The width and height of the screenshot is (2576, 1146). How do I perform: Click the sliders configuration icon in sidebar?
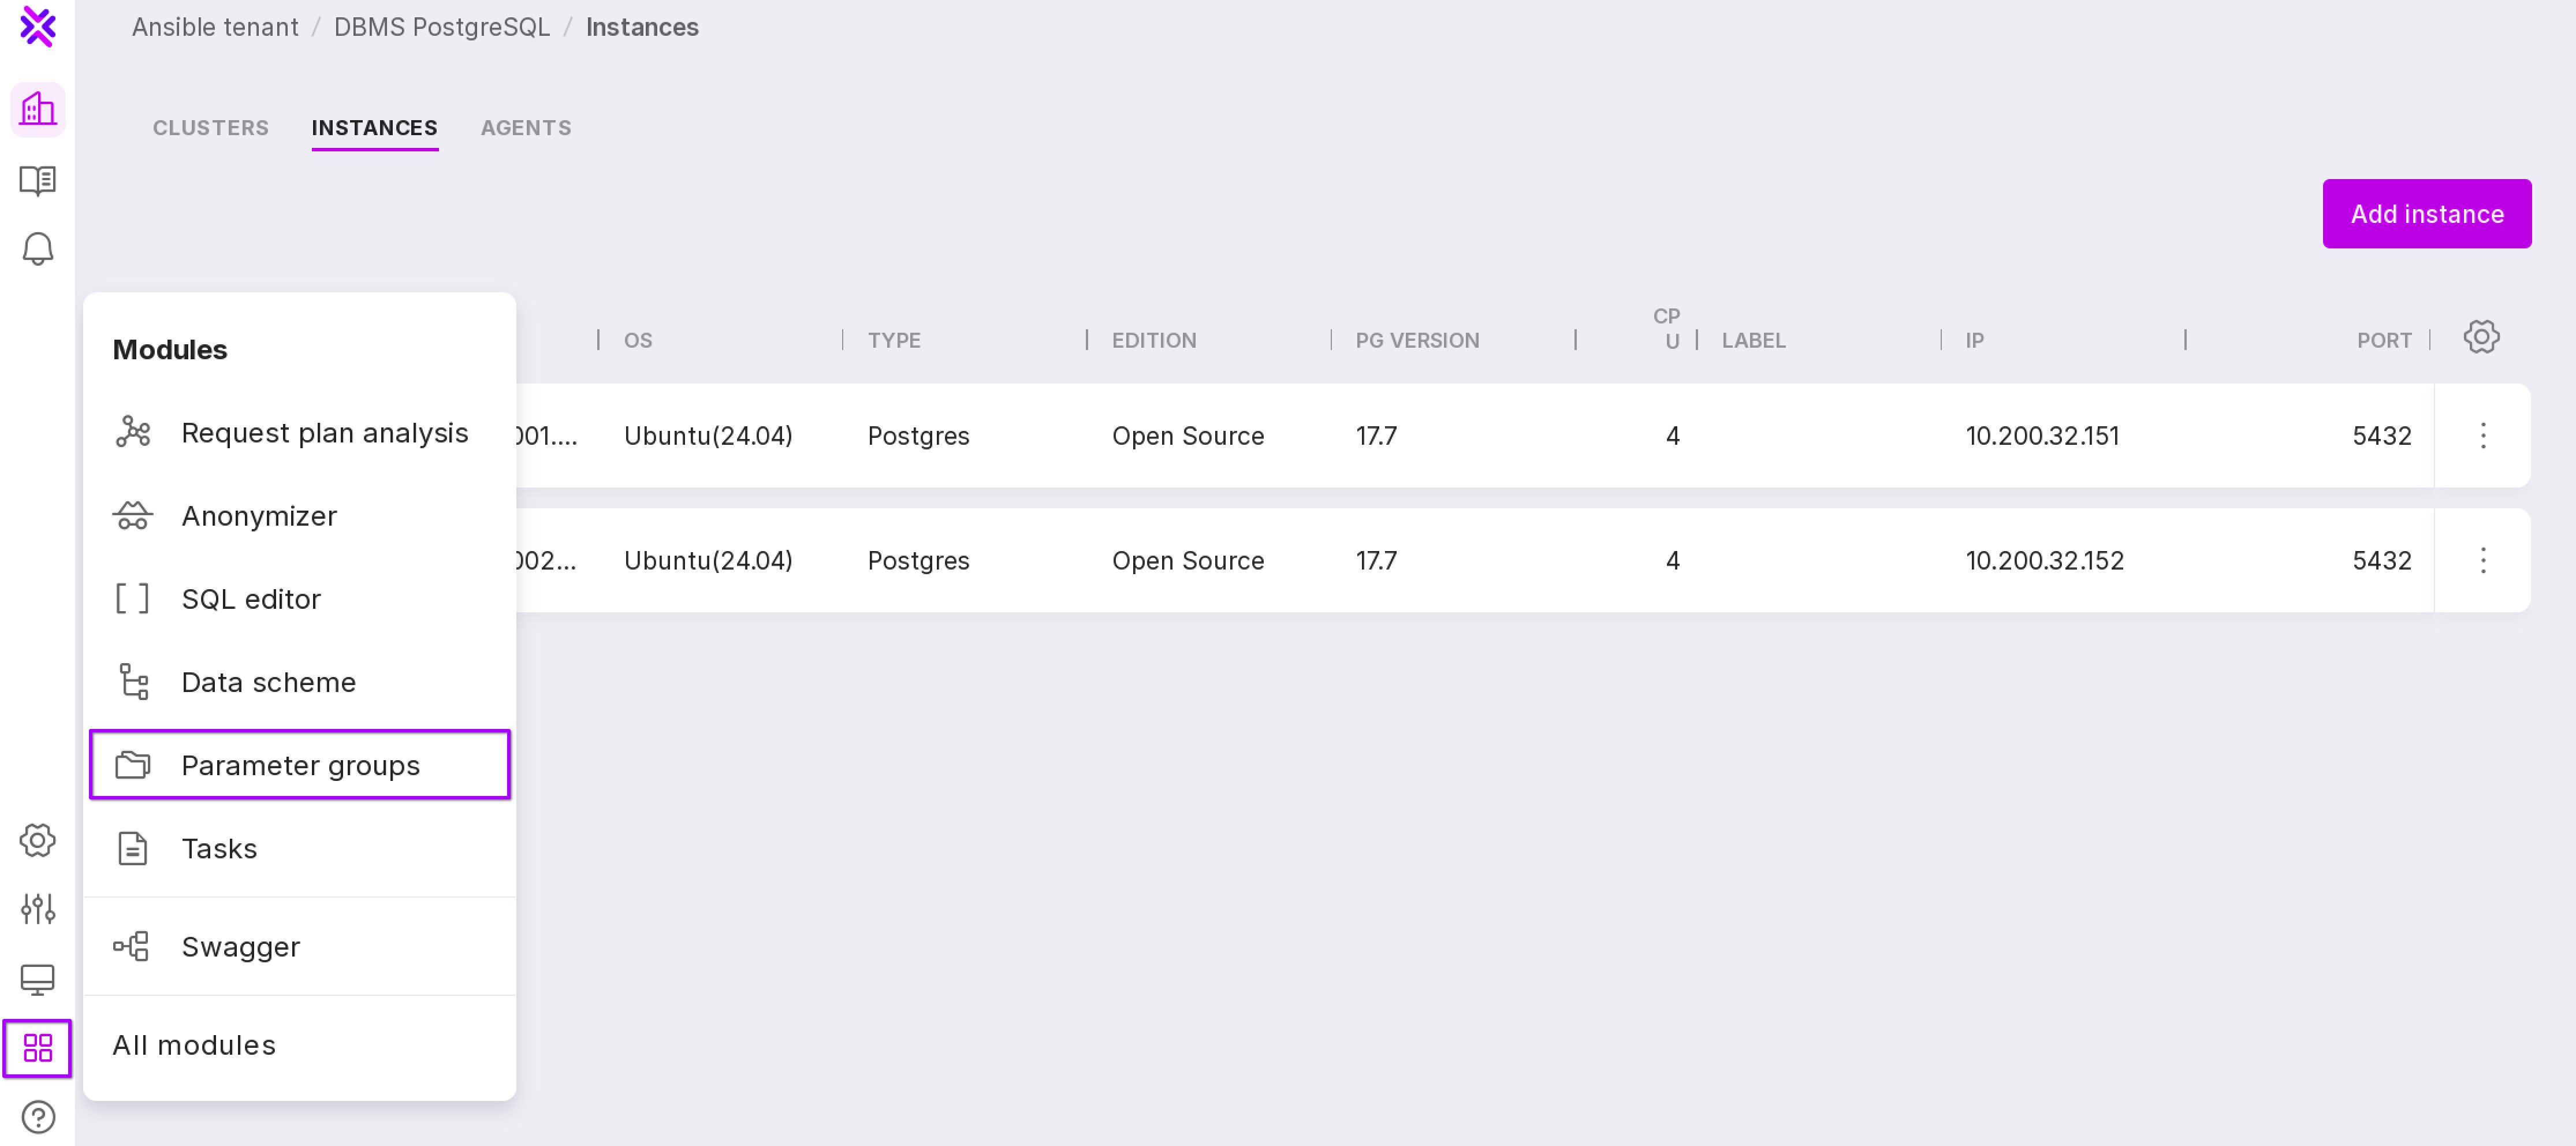37,908
